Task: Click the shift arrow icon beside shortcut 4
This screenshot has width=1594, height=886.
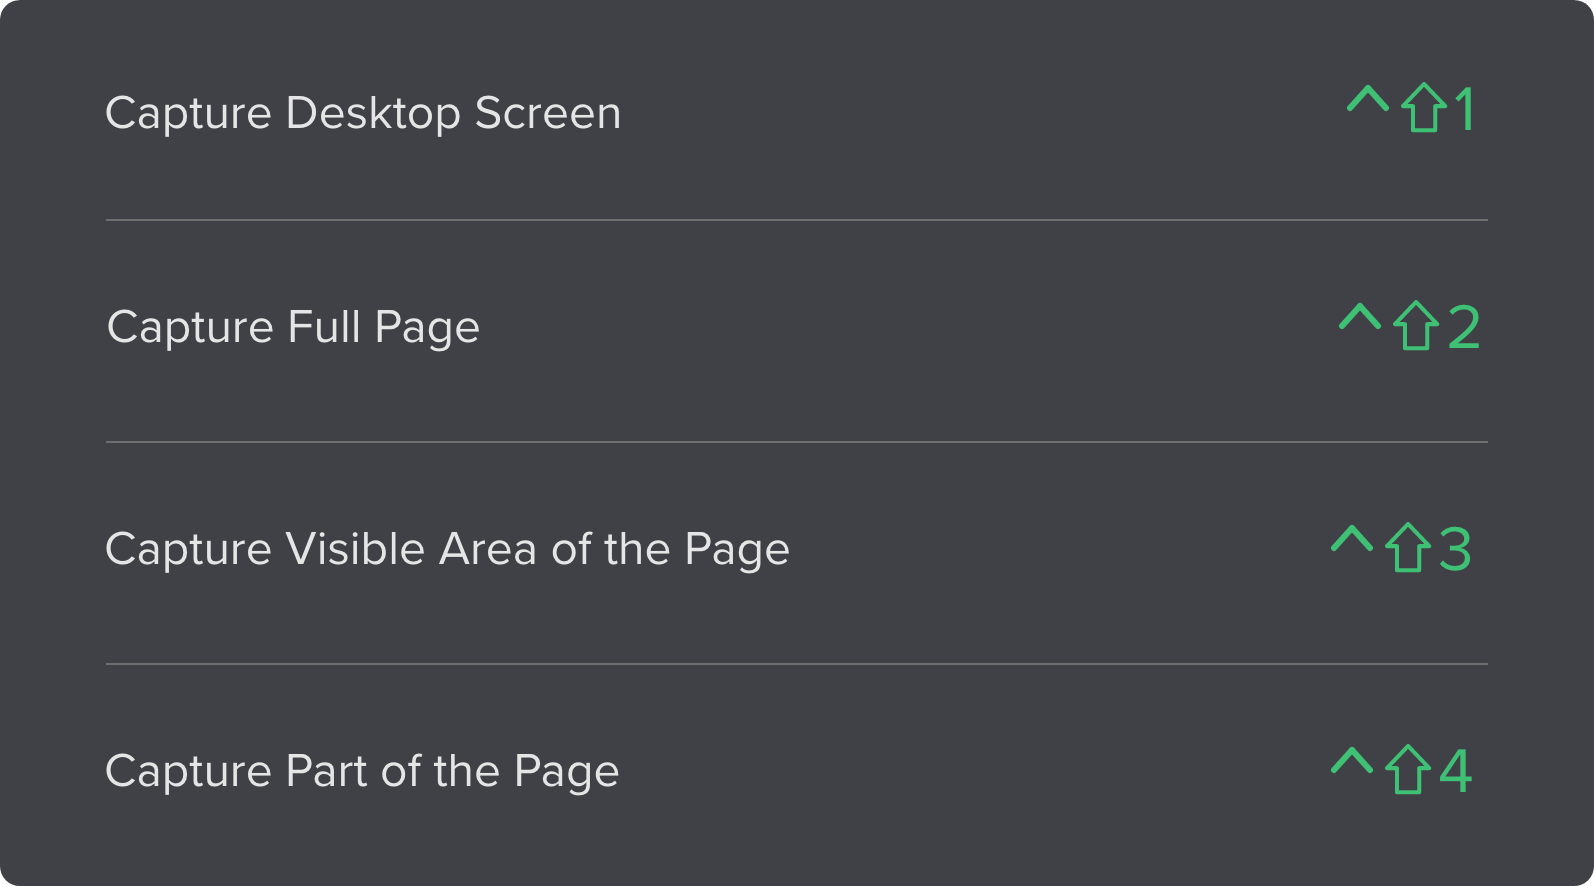Action: (1408, 770)
